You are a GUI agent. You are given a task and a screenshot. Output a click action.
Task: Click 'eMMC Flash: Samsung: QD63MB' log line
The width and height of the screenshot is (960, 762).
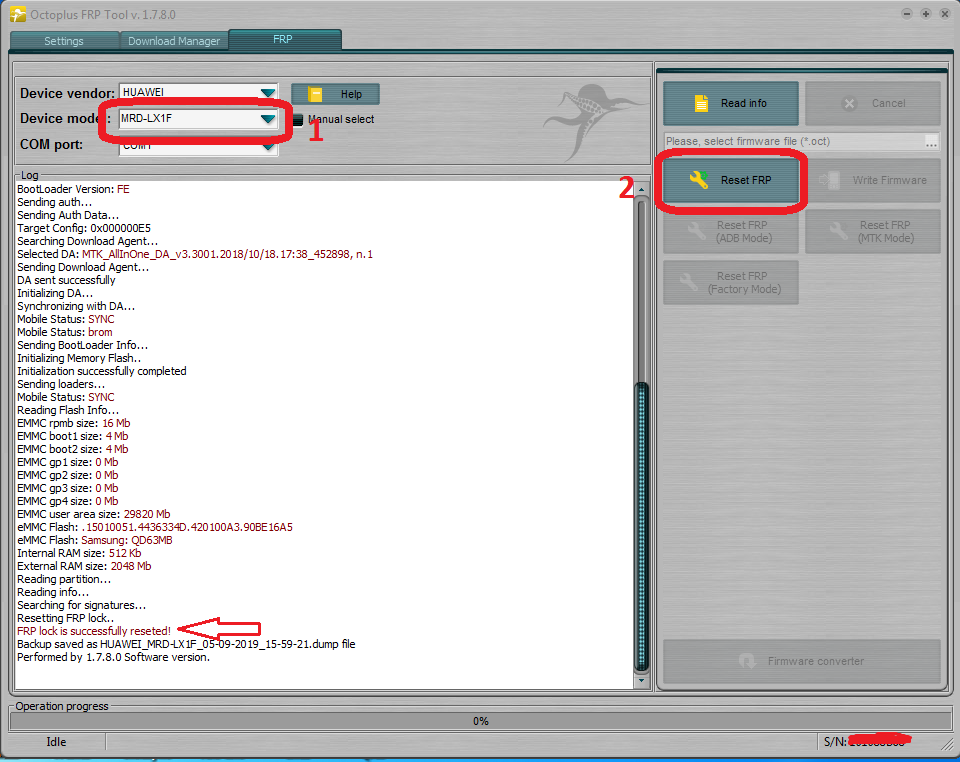click(x=94, y=540)
